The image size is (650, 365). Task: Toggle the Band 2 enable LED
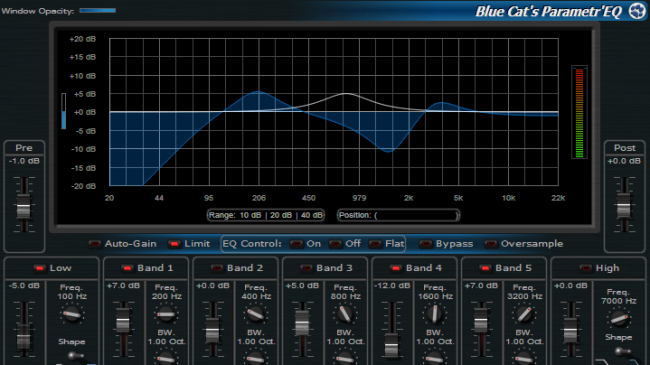point(217,268)
